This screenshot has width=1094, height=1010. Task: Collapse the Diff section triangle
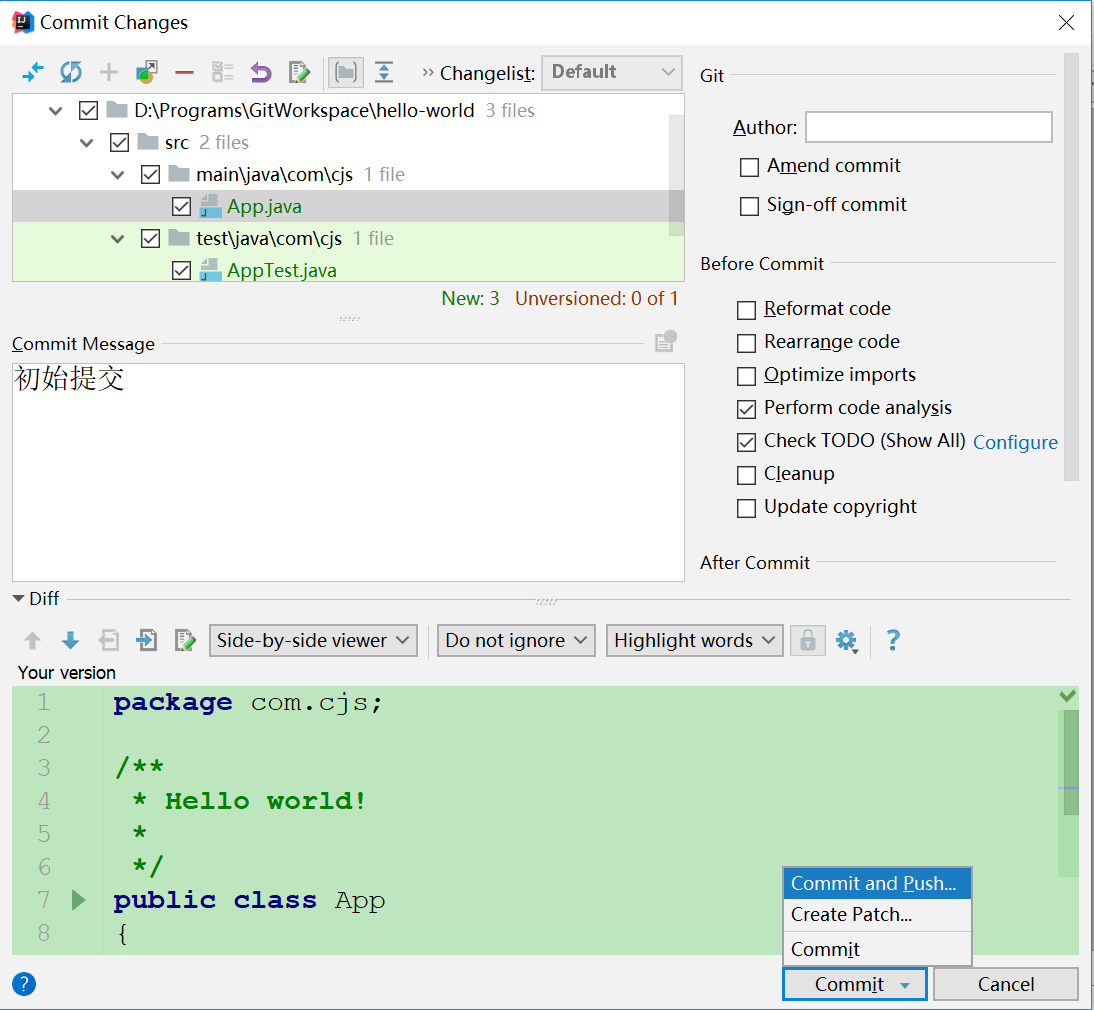point(19,598)
